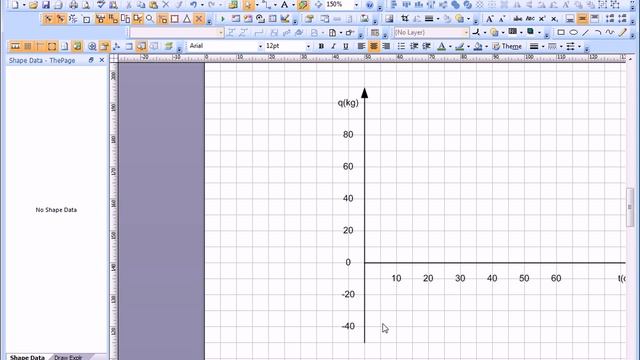Image resolution: width=640 pixels, height=360 pixels.
Task: Apply Superscript formatting
Action: click(x=542, y=19)
